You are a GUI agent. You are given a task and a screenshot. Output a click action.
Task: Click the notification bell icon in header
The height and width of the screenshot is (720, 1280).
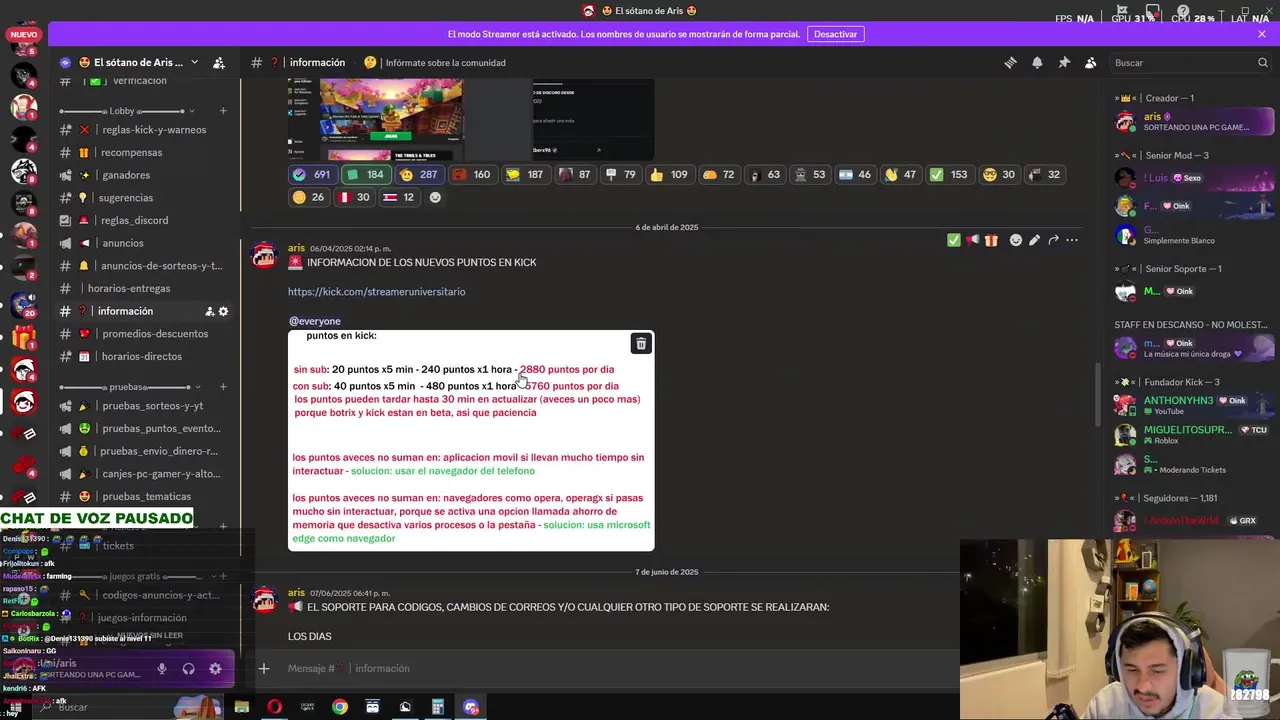(1037, 62)
